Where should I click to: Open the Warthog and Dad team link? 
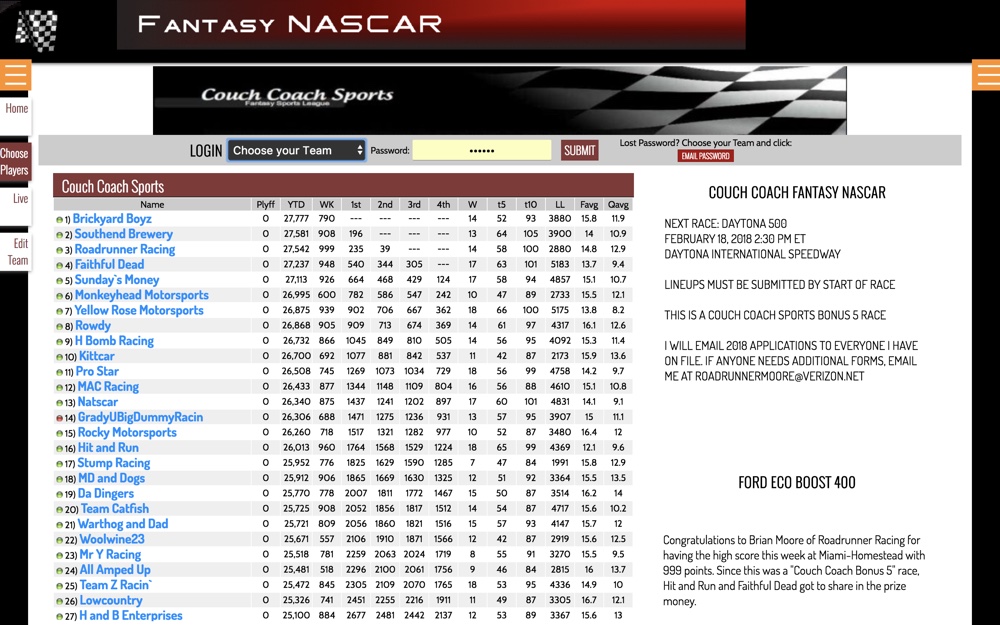coord(122,525)
